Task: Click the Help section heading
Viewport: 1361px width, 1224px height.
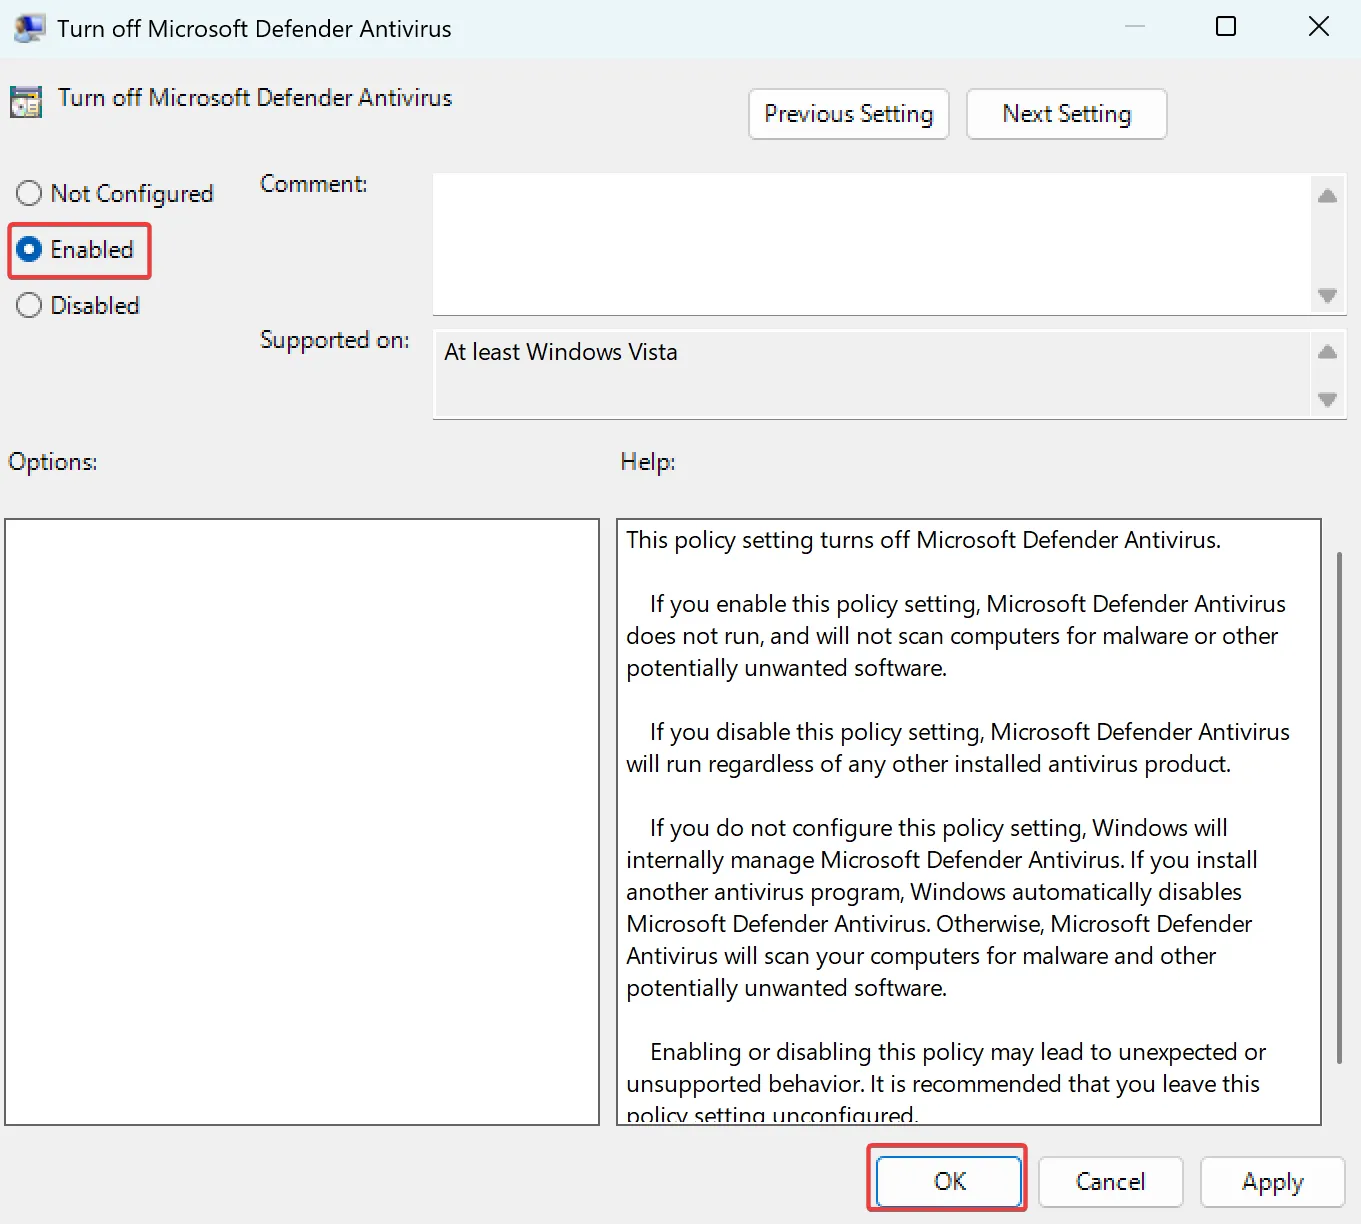Action: pos(646,461)
